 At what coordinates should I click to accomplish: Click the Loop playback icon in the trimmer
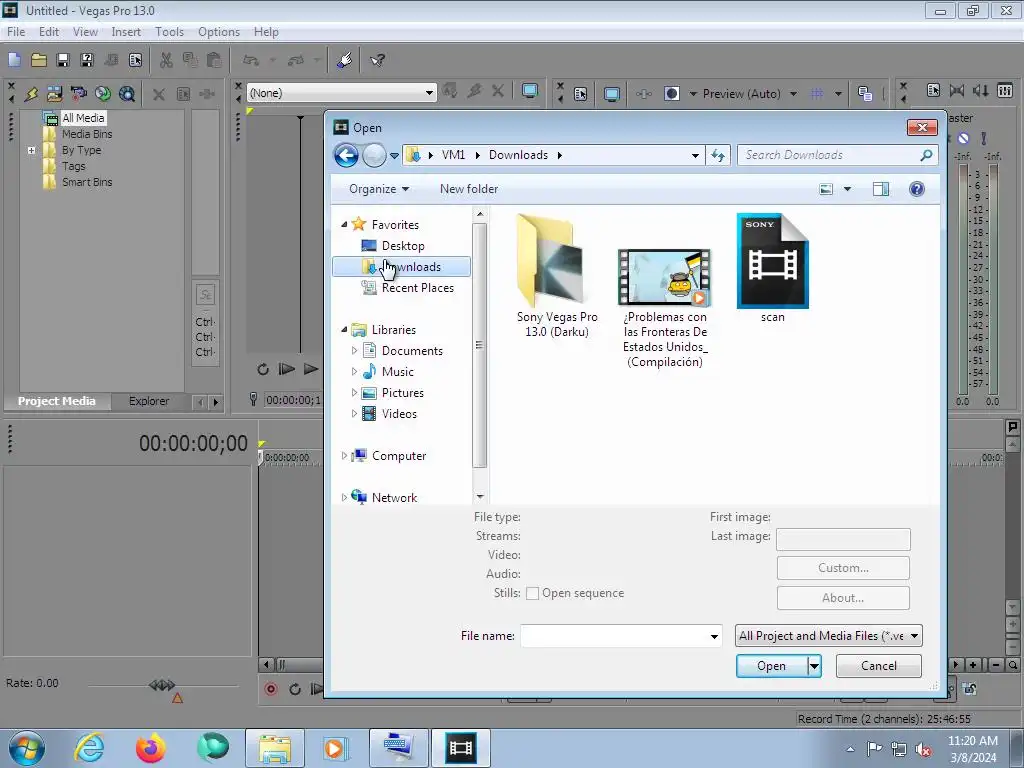(x=263, y=369)
